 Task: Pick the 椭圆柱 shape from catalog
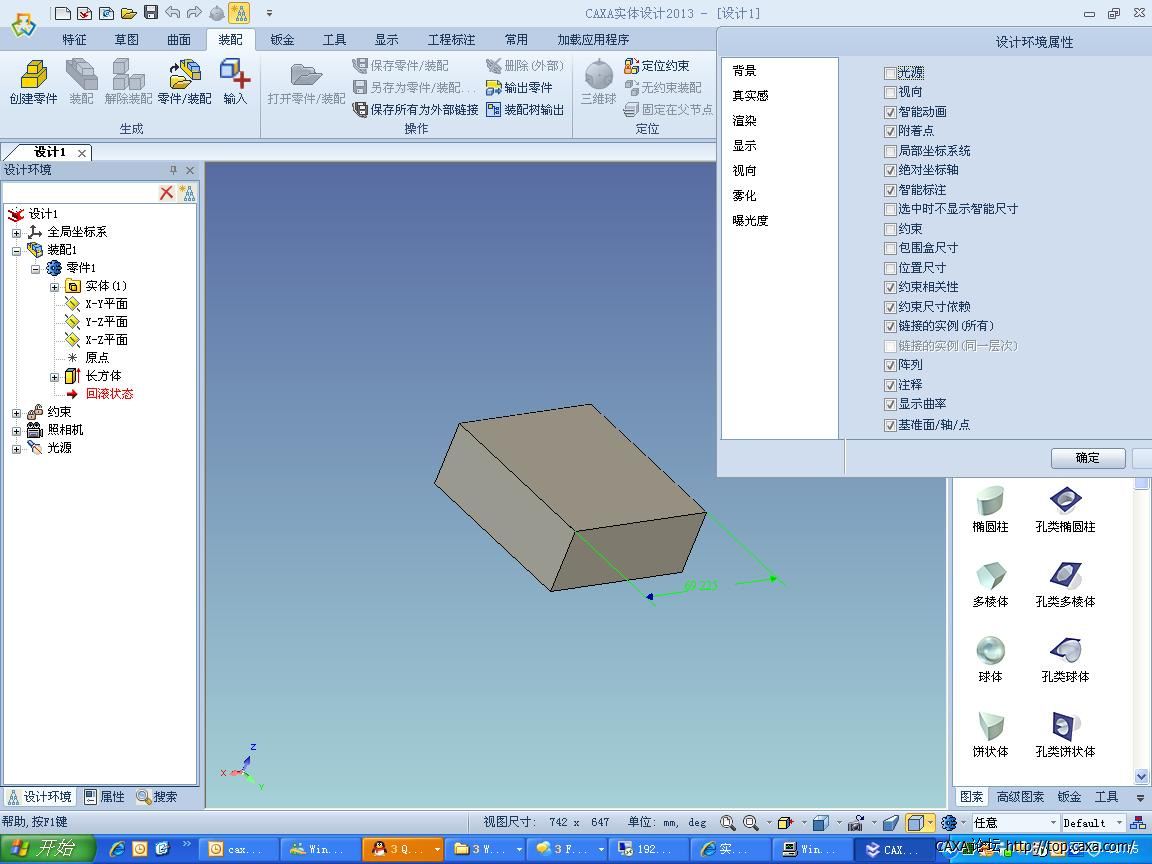[x=990, y=508]
